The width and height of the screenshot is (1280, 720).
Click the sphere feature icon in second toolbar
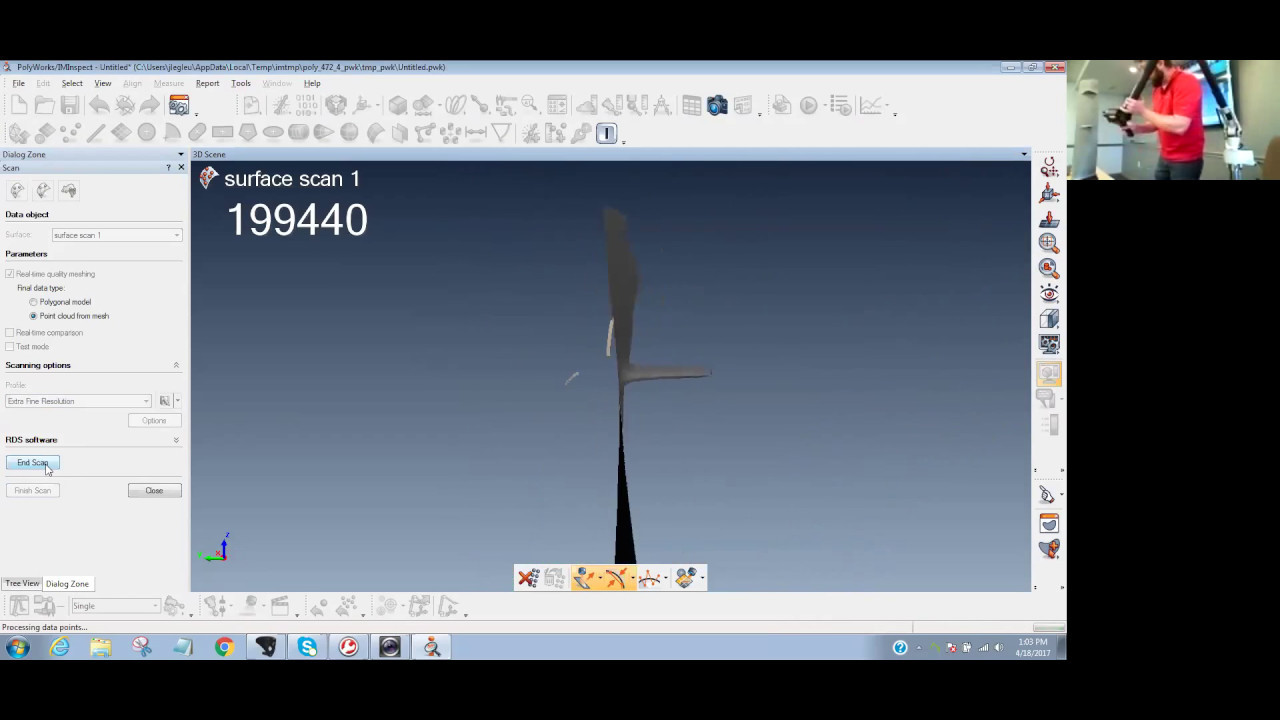tap(349, 133)
